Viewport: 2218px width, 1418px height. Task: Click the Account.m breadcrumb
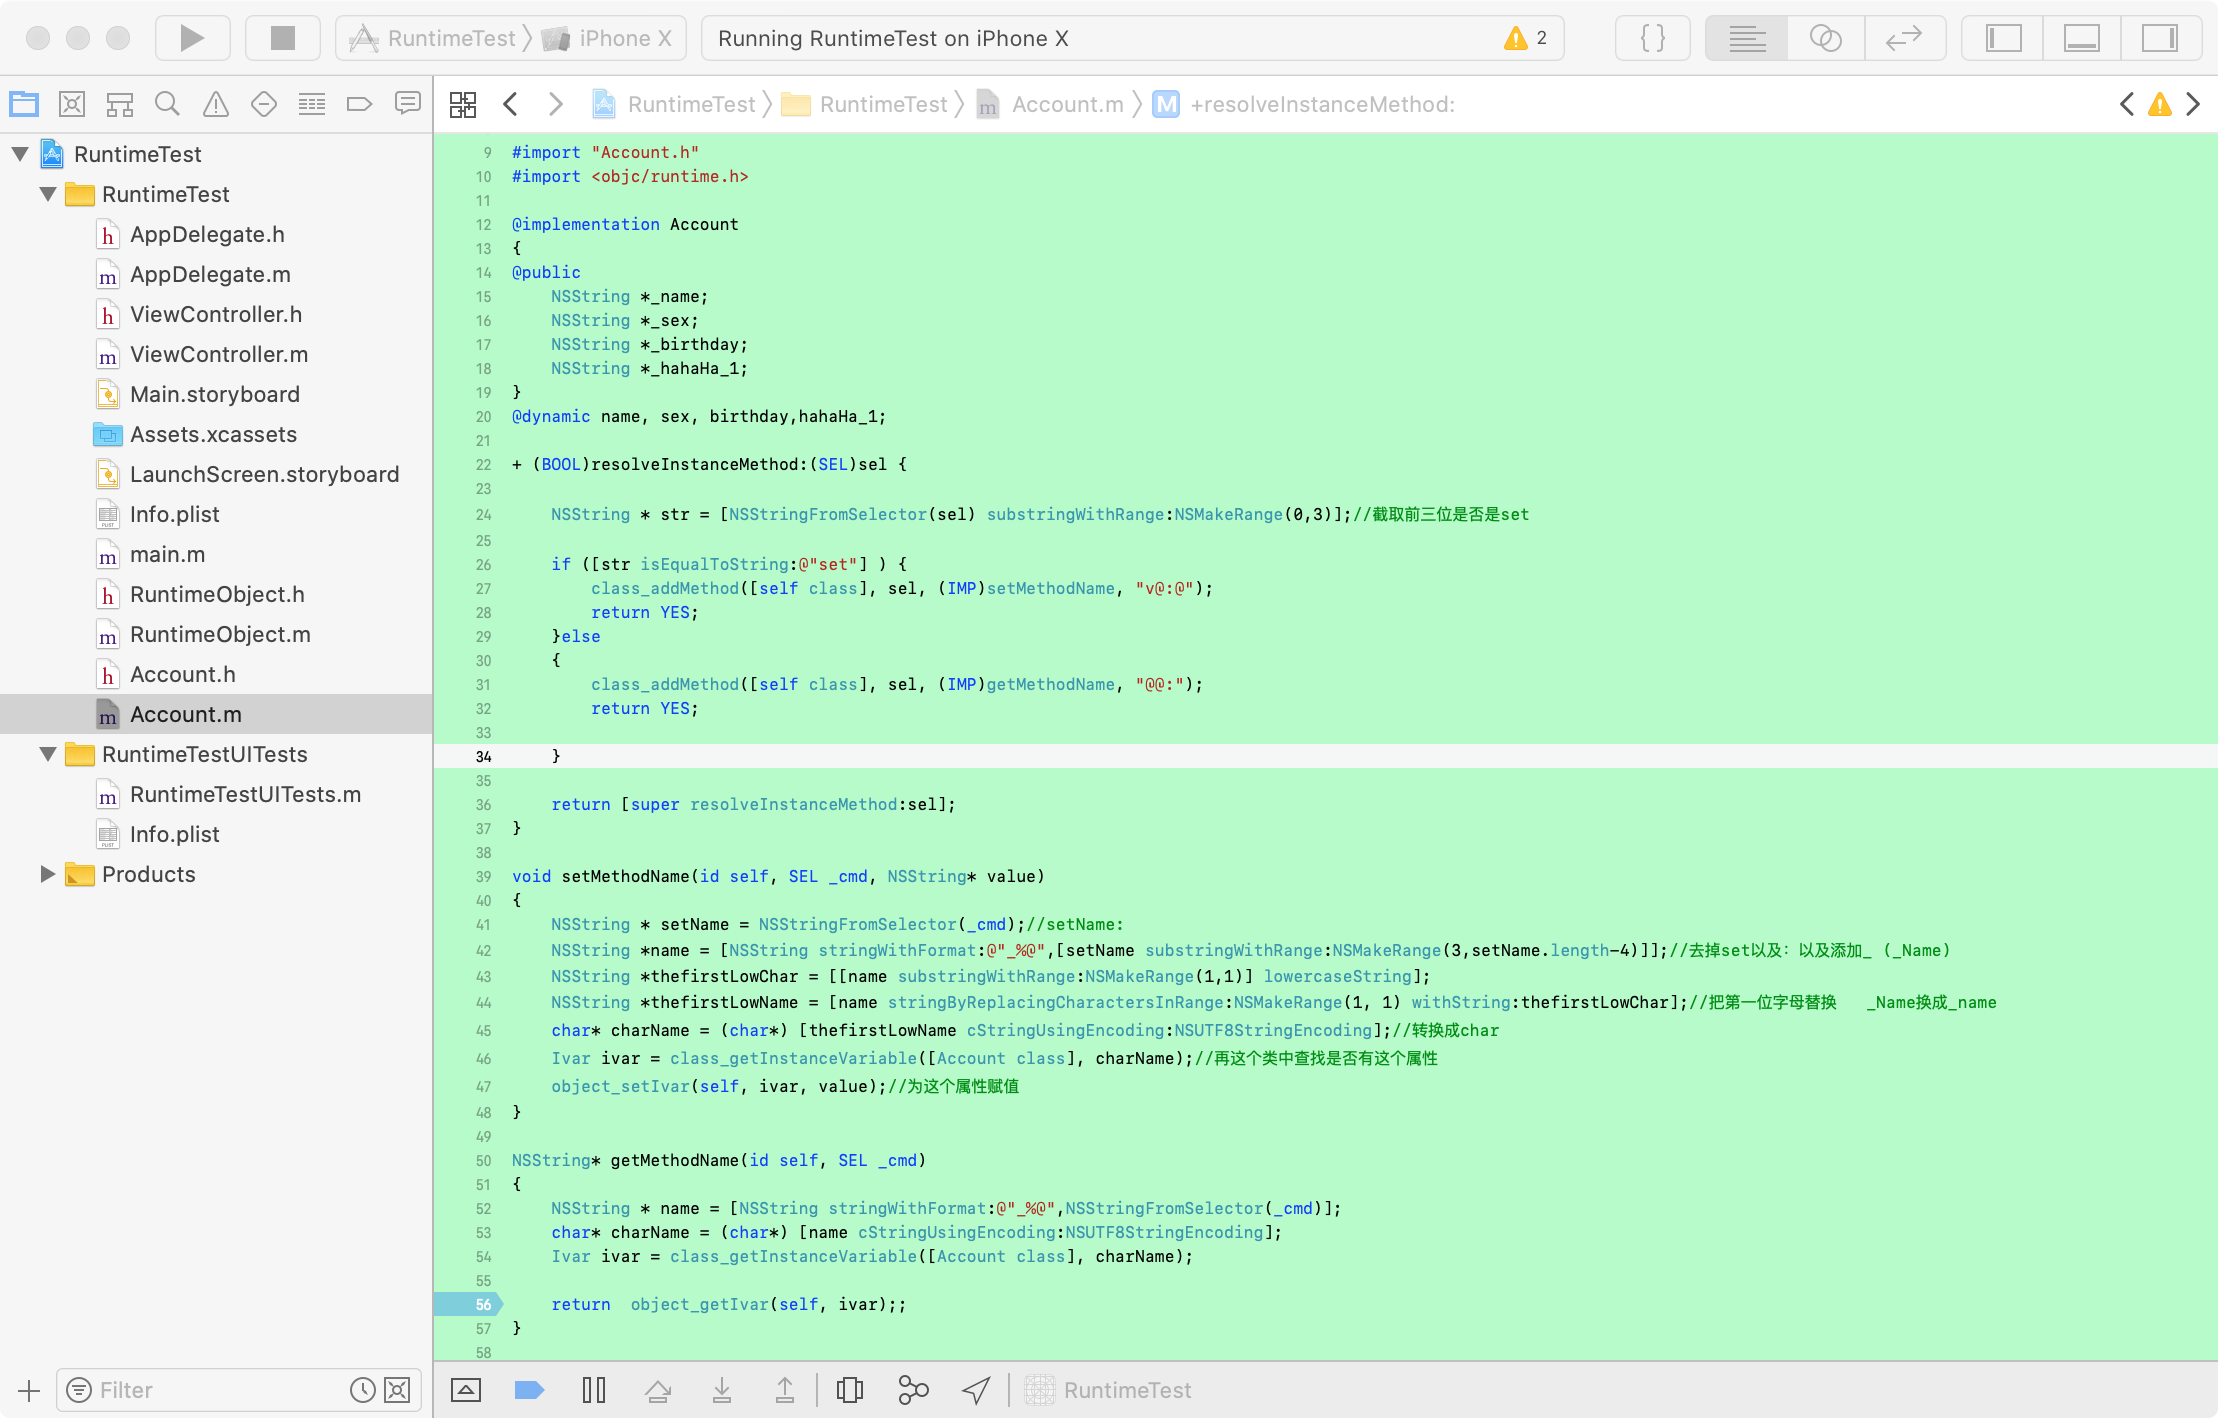pyautogui.click(x=1051, y=104)
